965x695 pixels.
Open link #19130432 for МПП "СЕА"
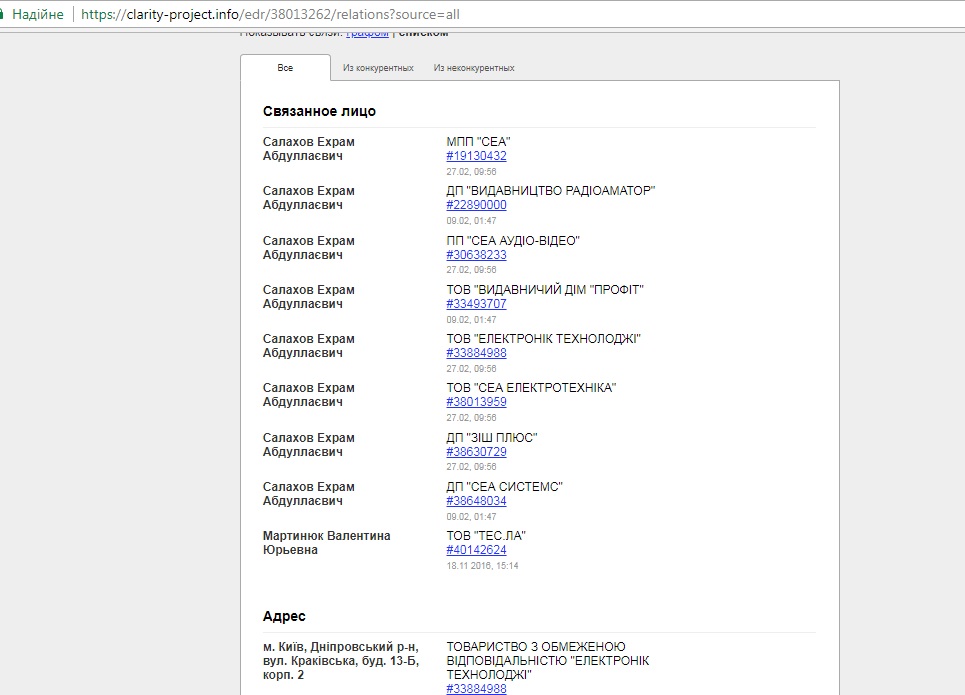(x=476, y=156)
